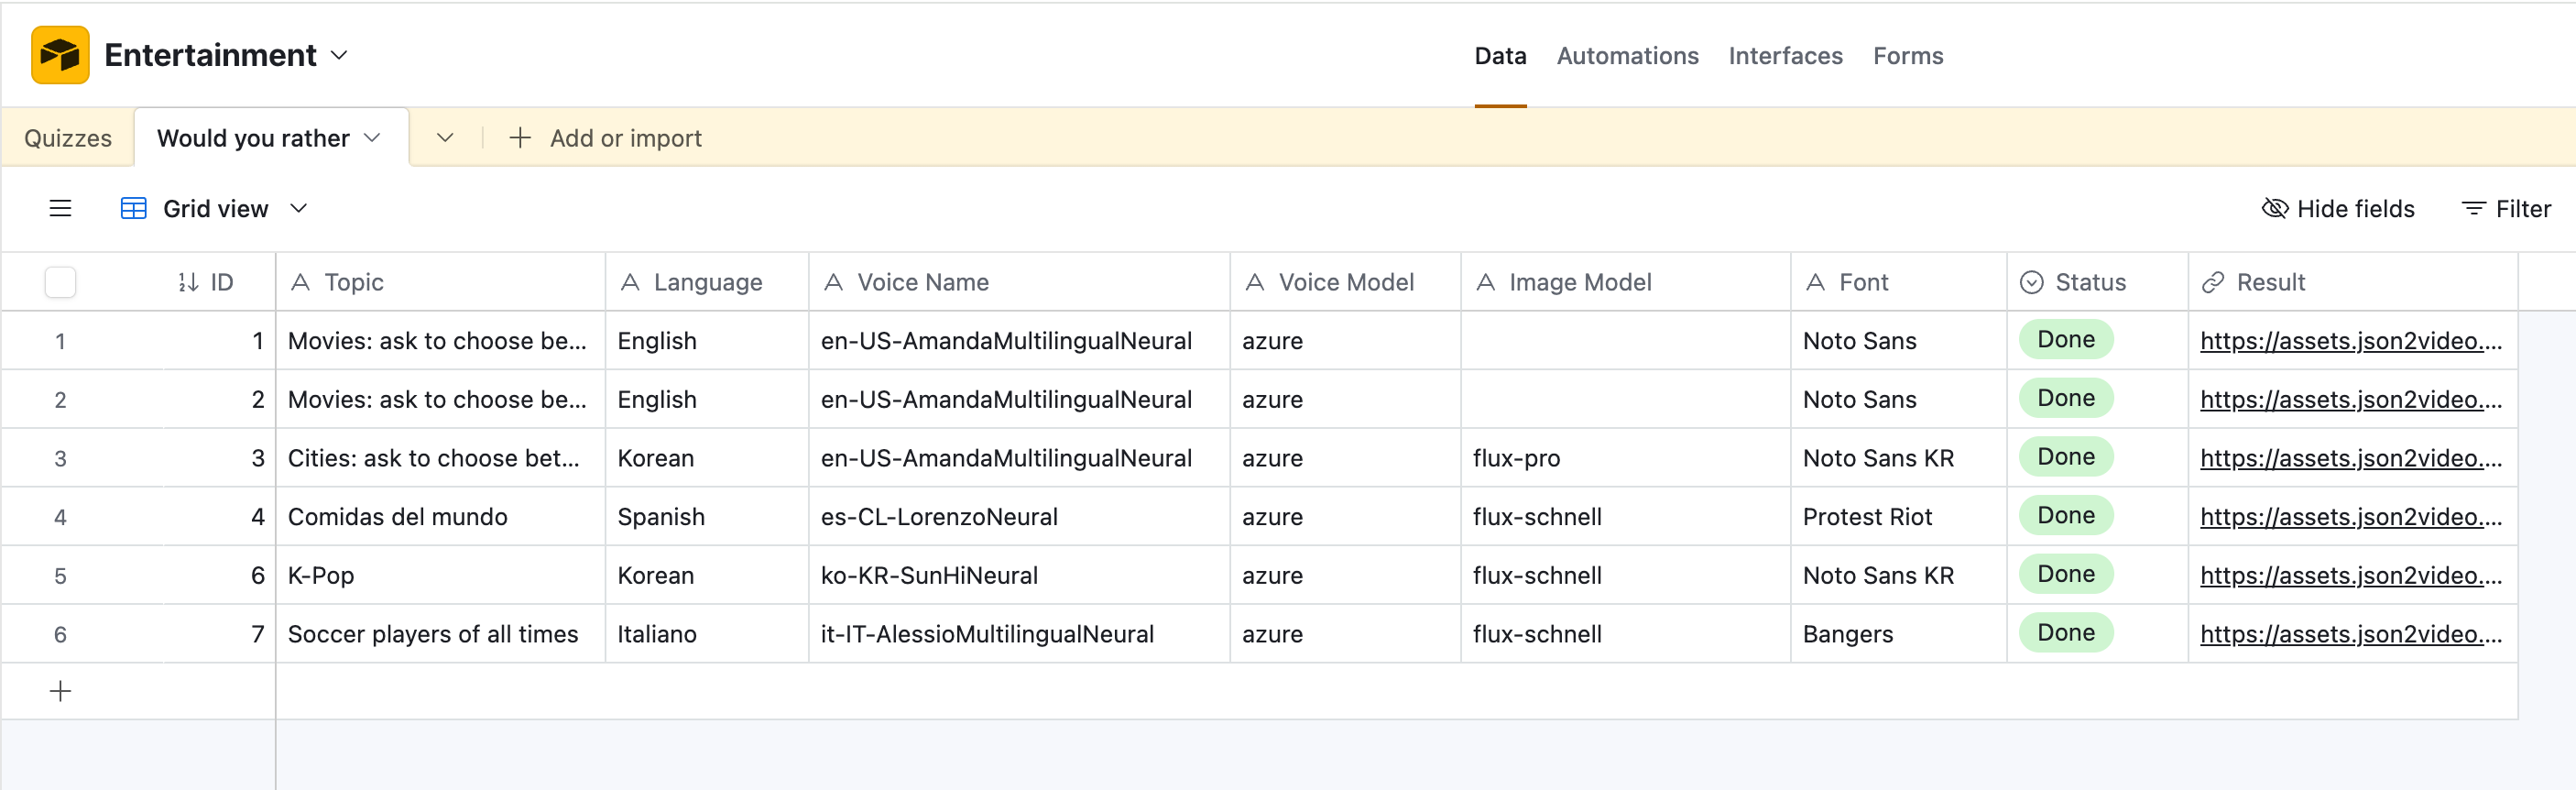Select the 'flux-pro' image model cell

[1625, 458]
